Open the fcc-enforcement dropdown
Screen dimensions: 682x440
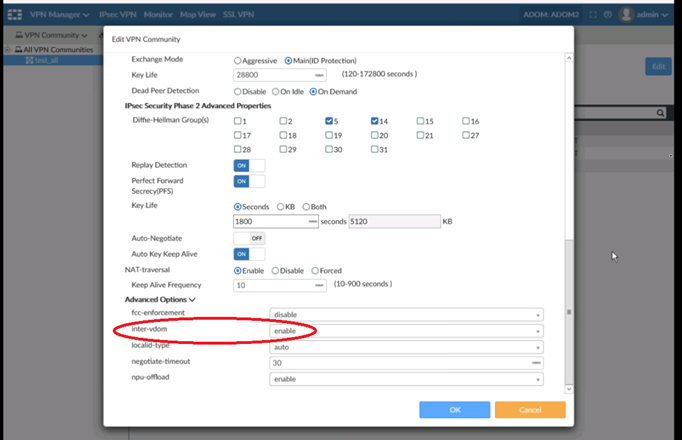406,314
